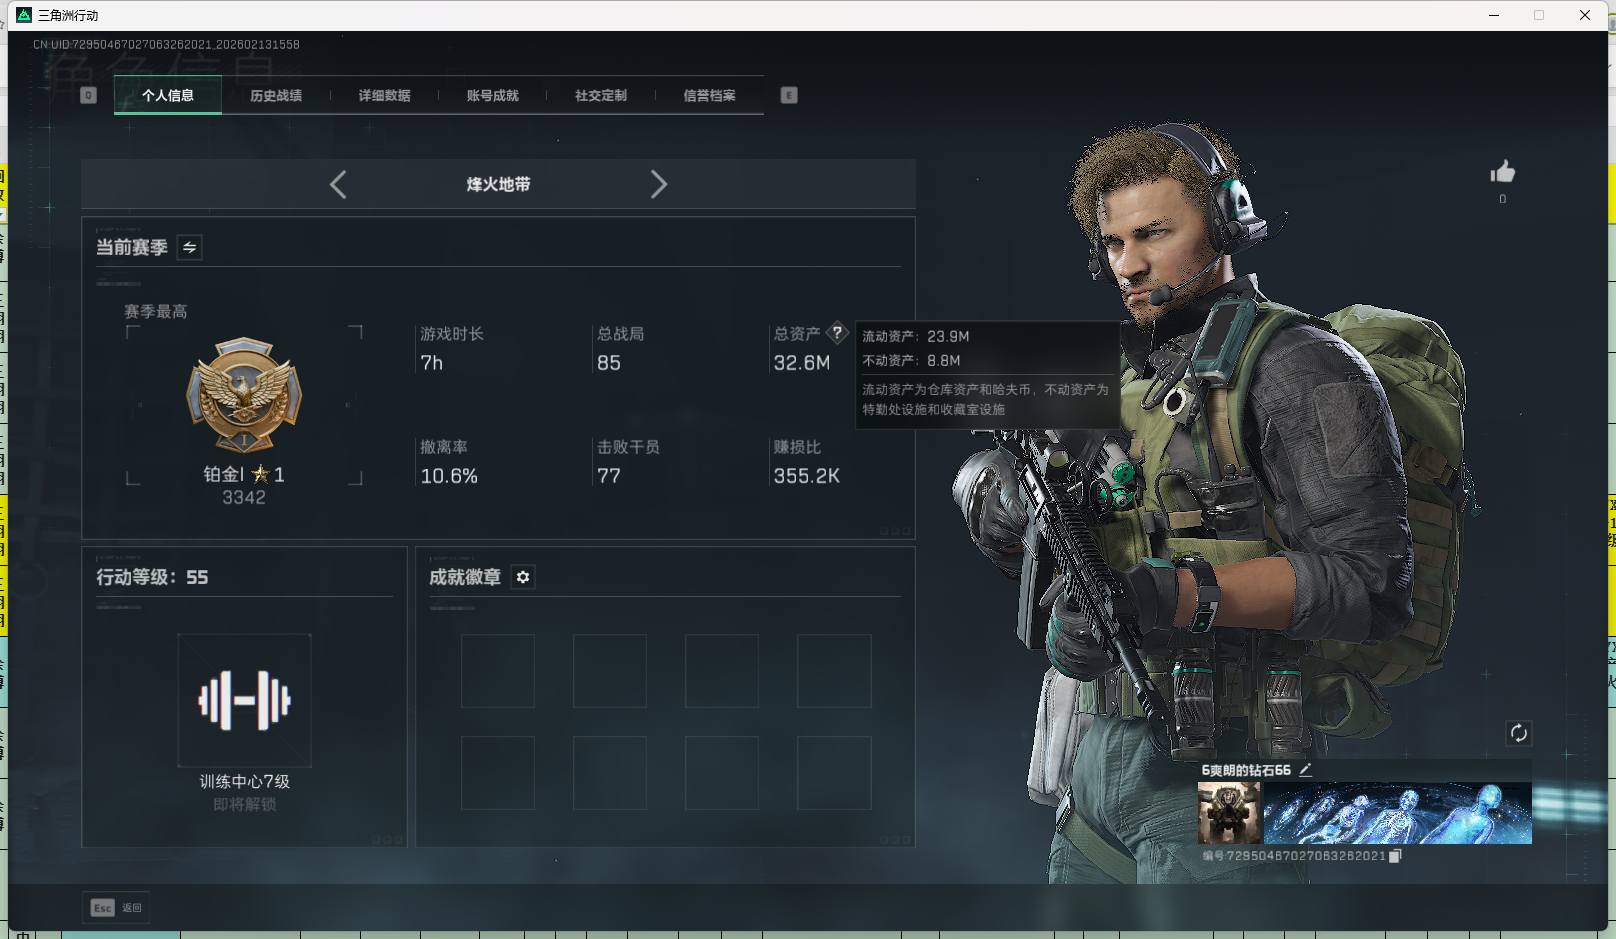Click the Esc 返回 back button
Viewport: 1616px width, 939px height.
(x=116, y=907)
